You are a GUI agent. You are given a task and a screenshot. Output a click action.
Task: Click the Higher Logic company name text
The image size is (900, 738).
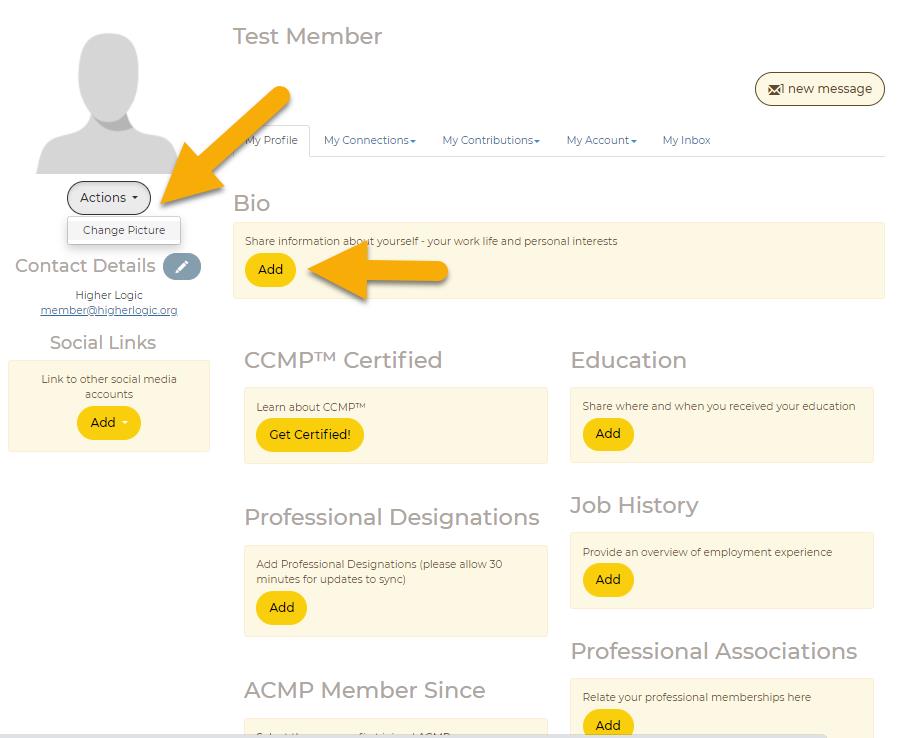[108, 295]
